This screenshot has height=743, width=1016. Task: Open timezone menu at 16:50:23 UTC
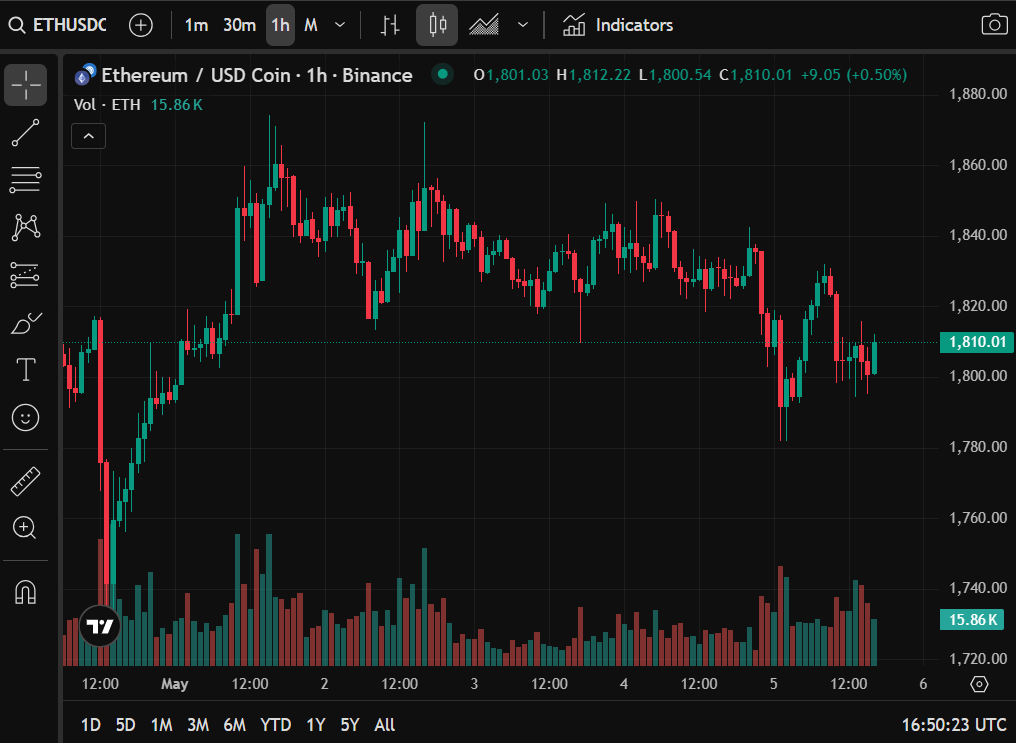pos(954,724)
